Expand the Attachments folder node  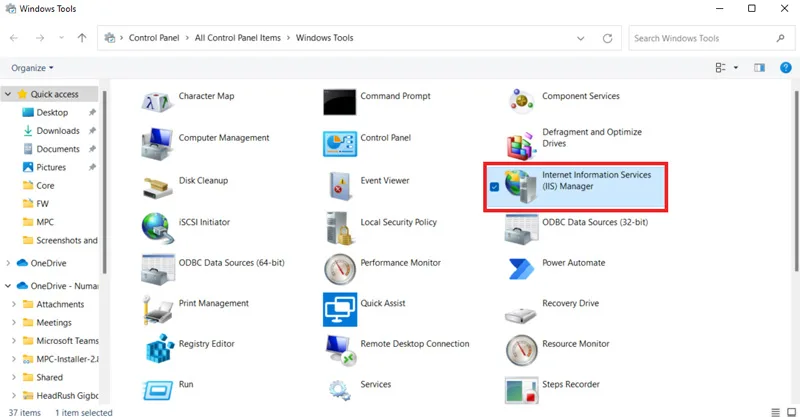(14, 304)
